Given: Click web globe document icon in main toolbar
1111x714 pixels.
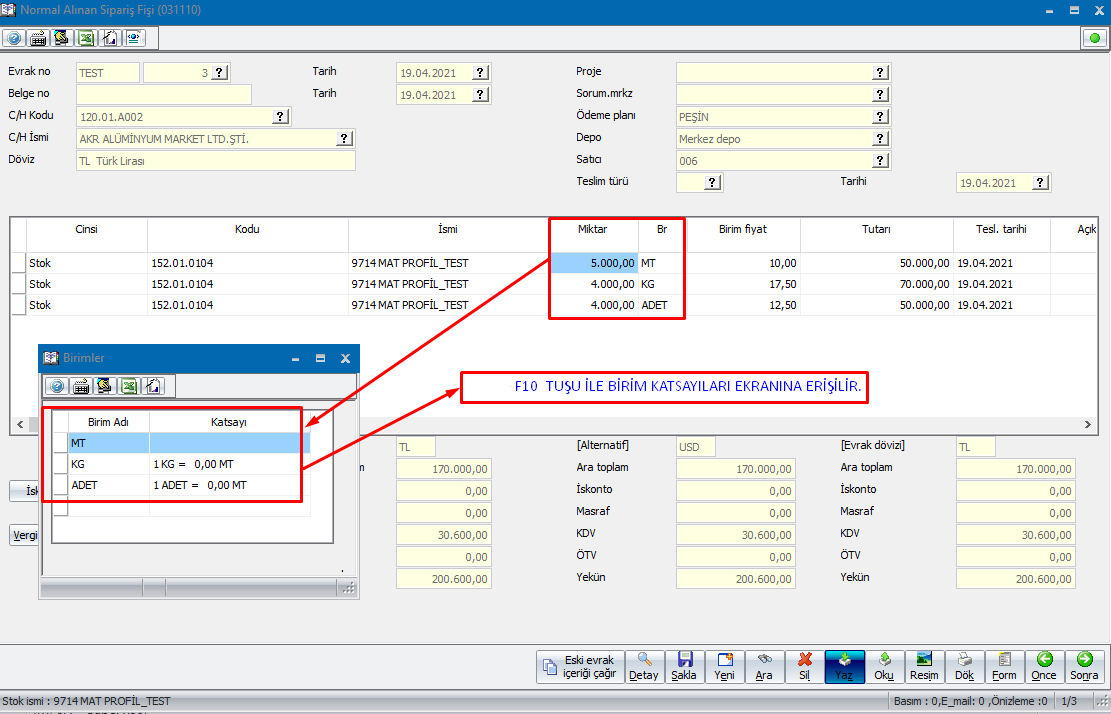Looking at the screenshot, I should point(134,38).
